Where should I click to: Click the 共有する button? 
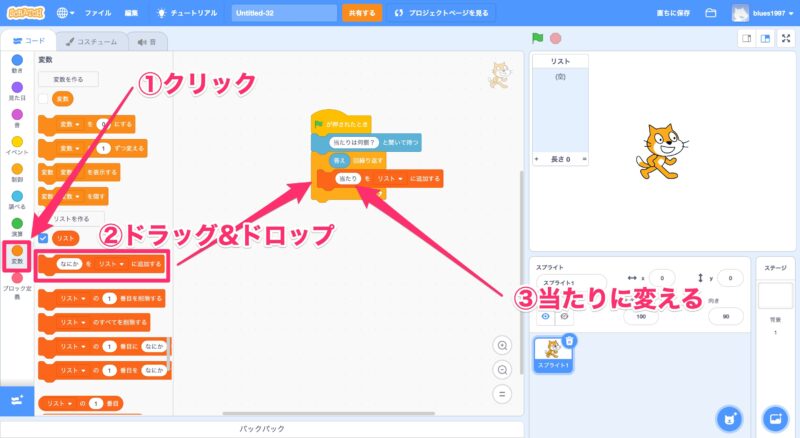click(361, 14)
